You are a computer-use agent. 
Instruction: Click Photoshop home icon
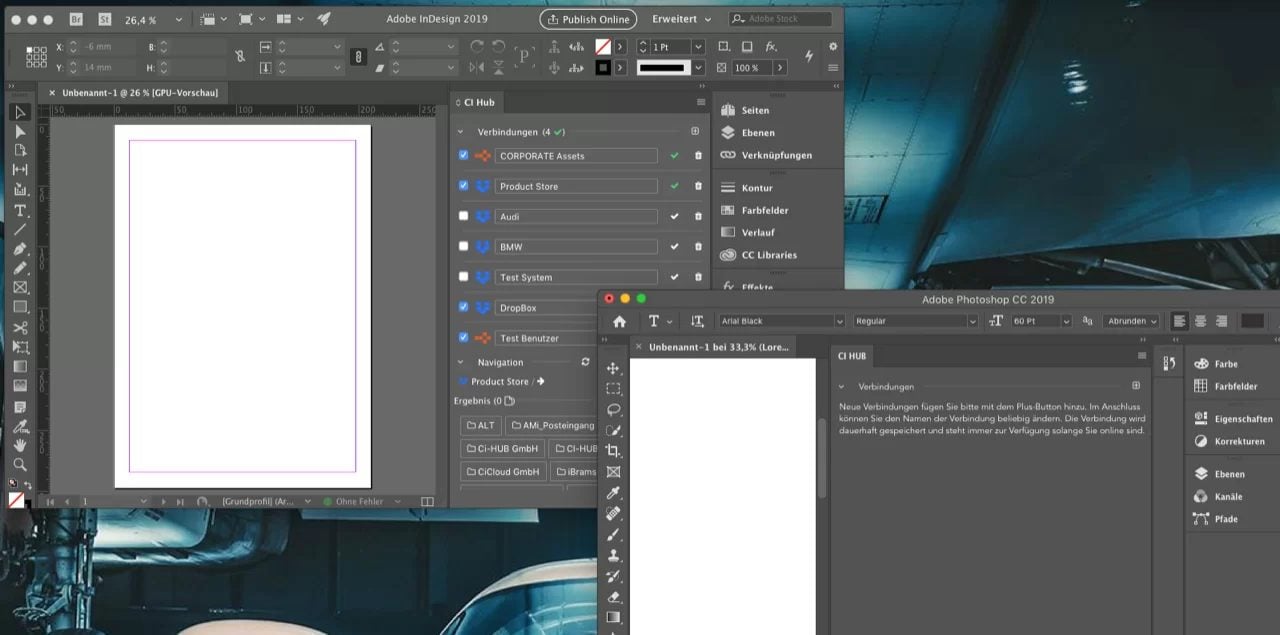(x=619, y=321)
